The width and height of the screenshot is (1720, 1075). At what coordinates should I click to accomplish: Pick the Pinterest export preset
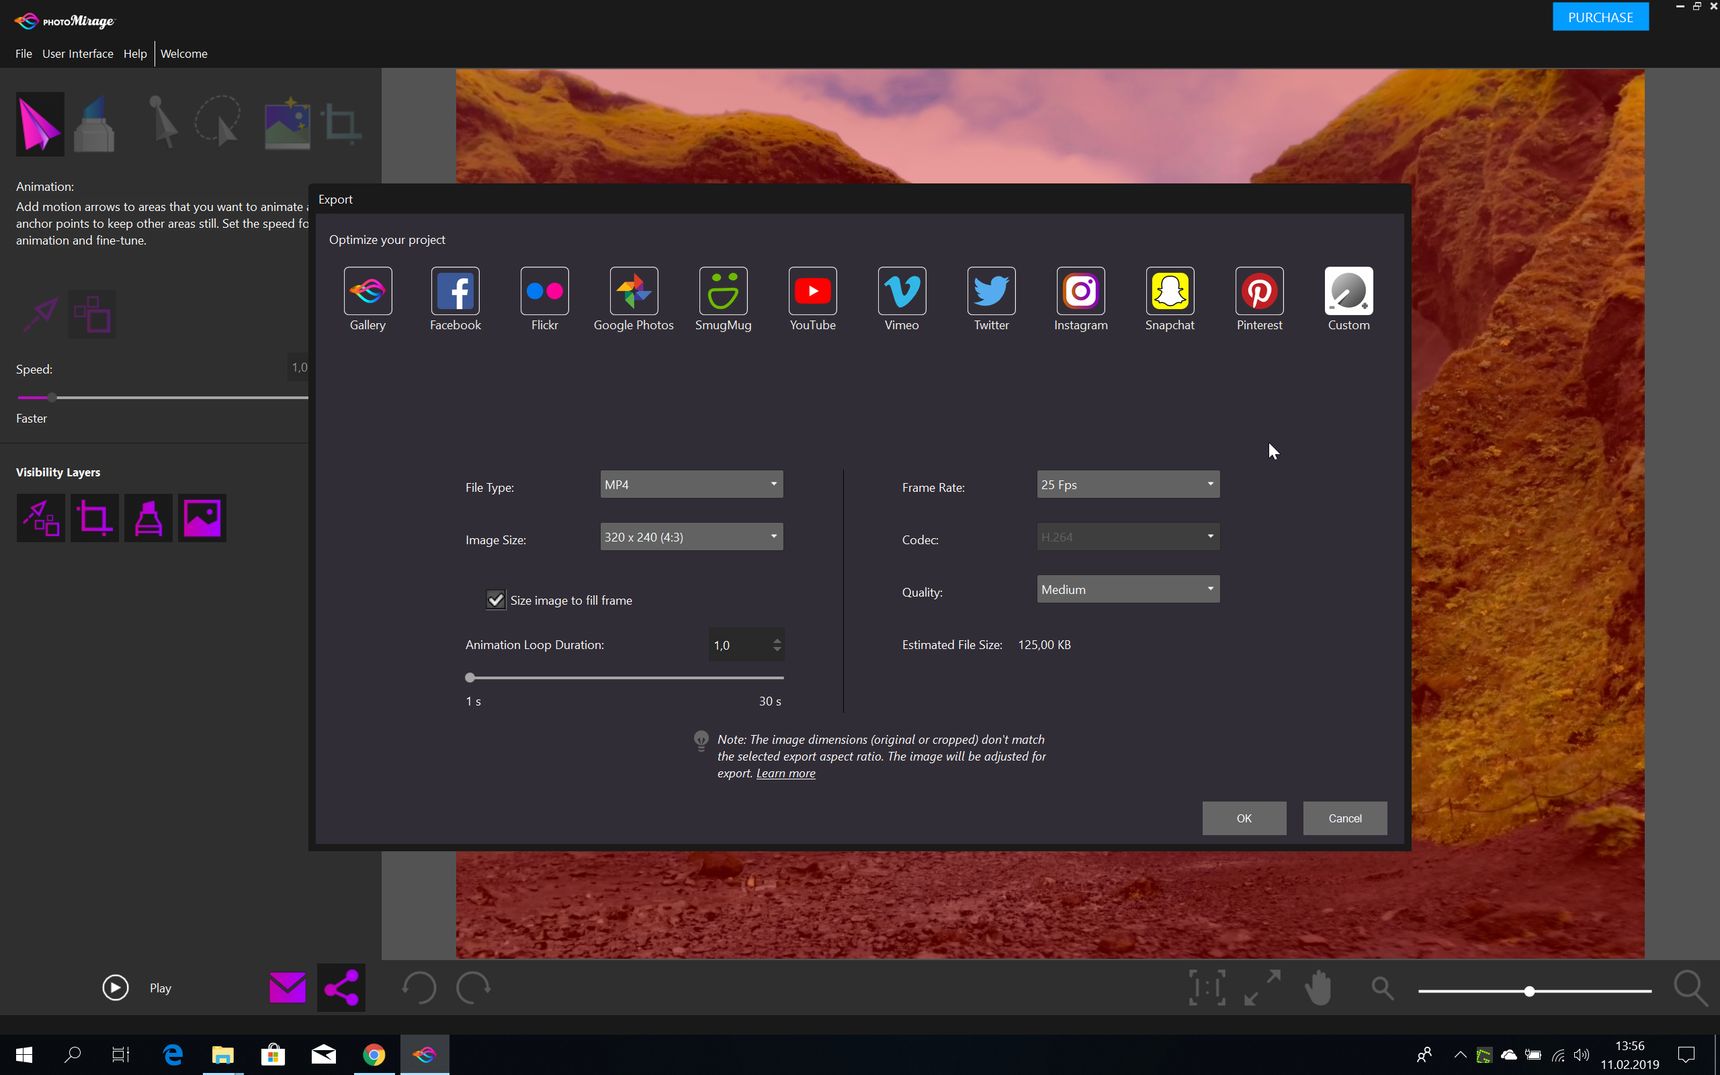tap(1259, 291)
